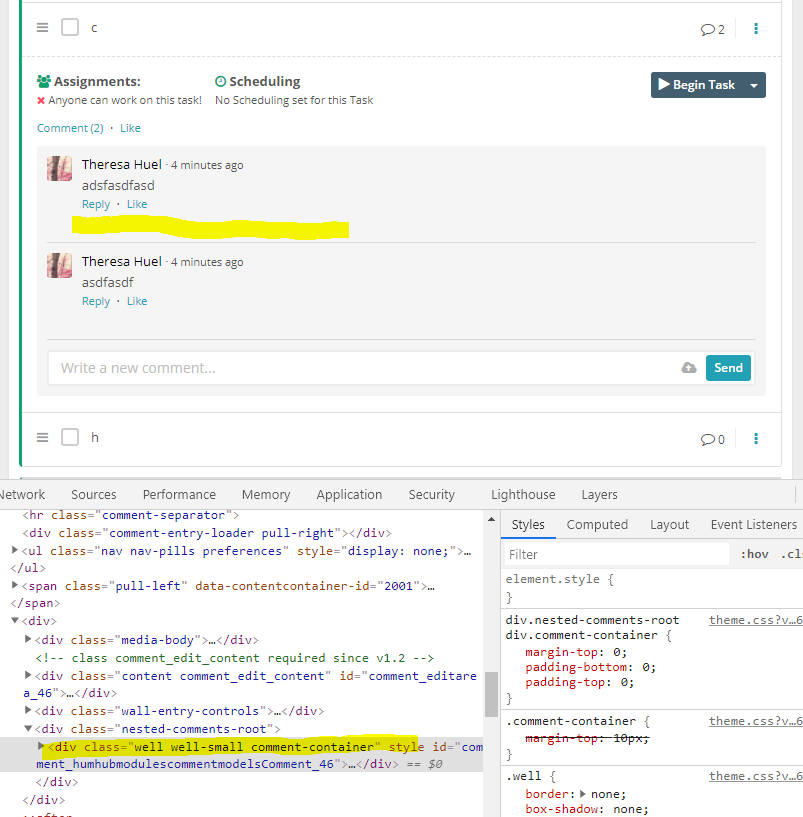Screen dimensions: 803x817
Task: Open the Performance tab in DevTools
Action: (x=179, y=494)
